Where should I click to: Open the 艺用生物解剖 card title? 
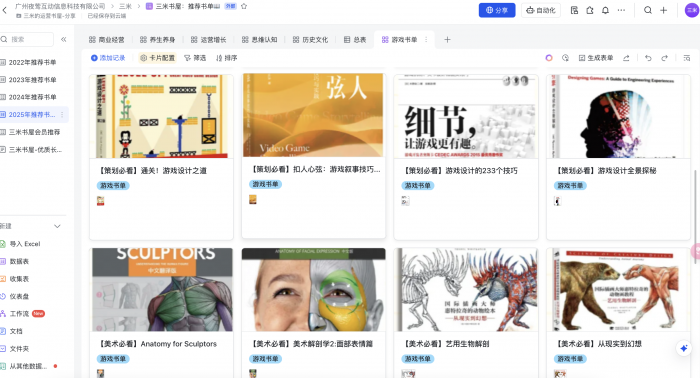(446, 344)
